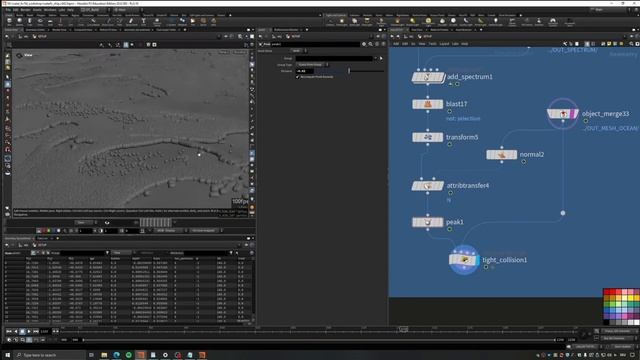Click the parameter pane gear icon

point(364,44)
